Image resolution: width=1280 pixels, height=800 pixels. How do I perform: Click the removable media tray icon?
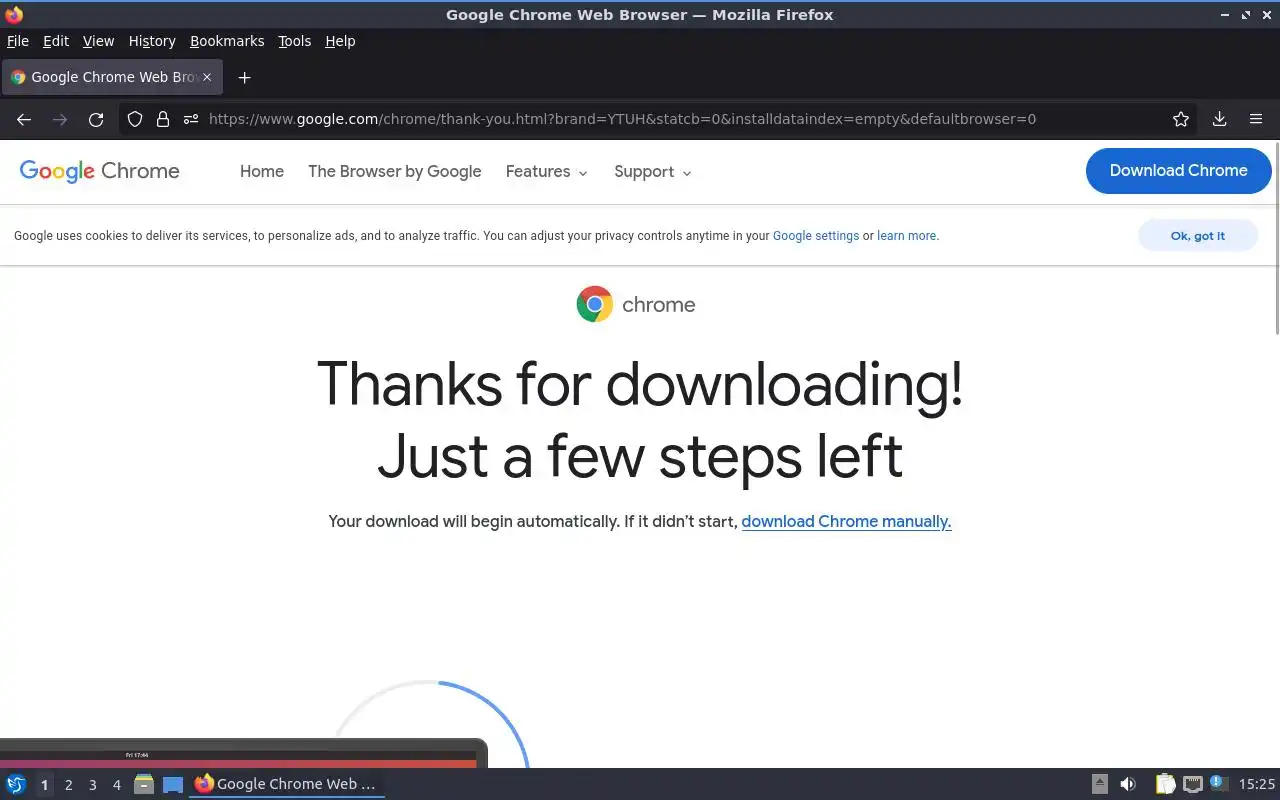(1099, 784)
